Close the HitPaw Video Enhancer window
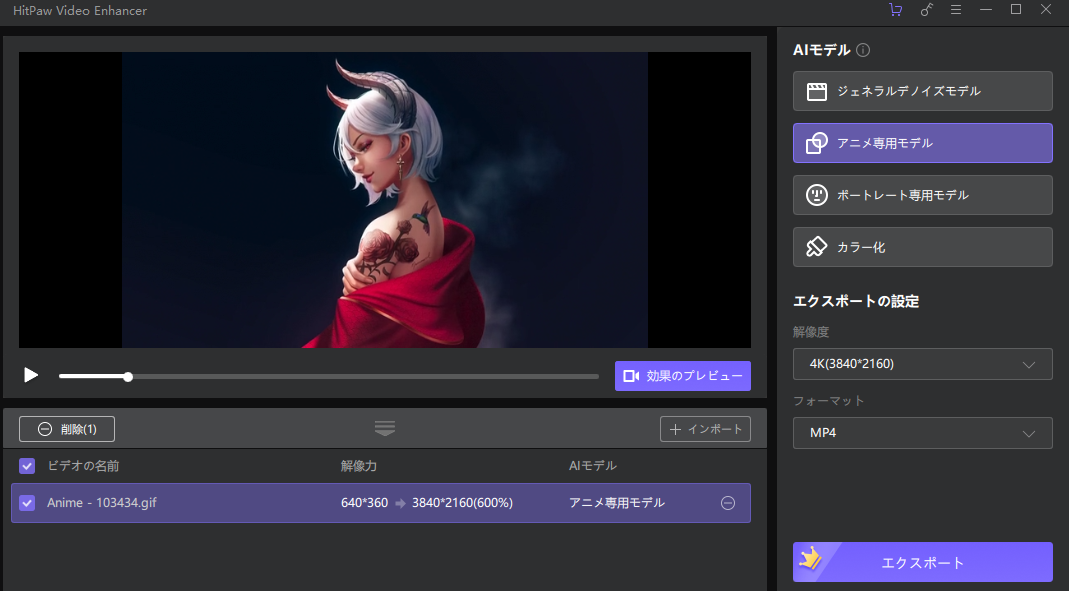 click(x=1046, y=9)
